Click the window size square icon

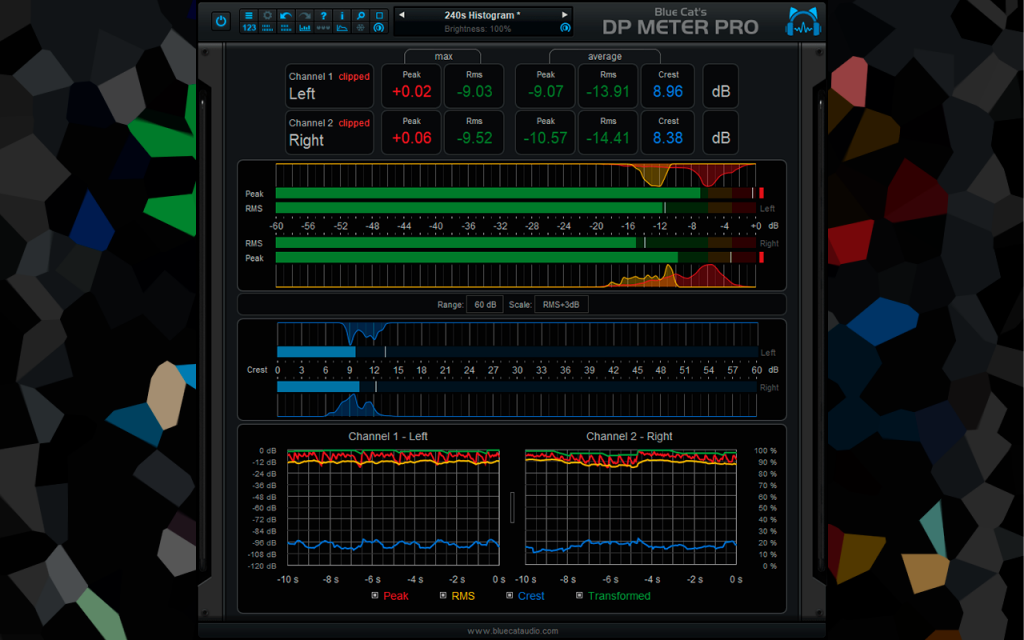[379, 15]
